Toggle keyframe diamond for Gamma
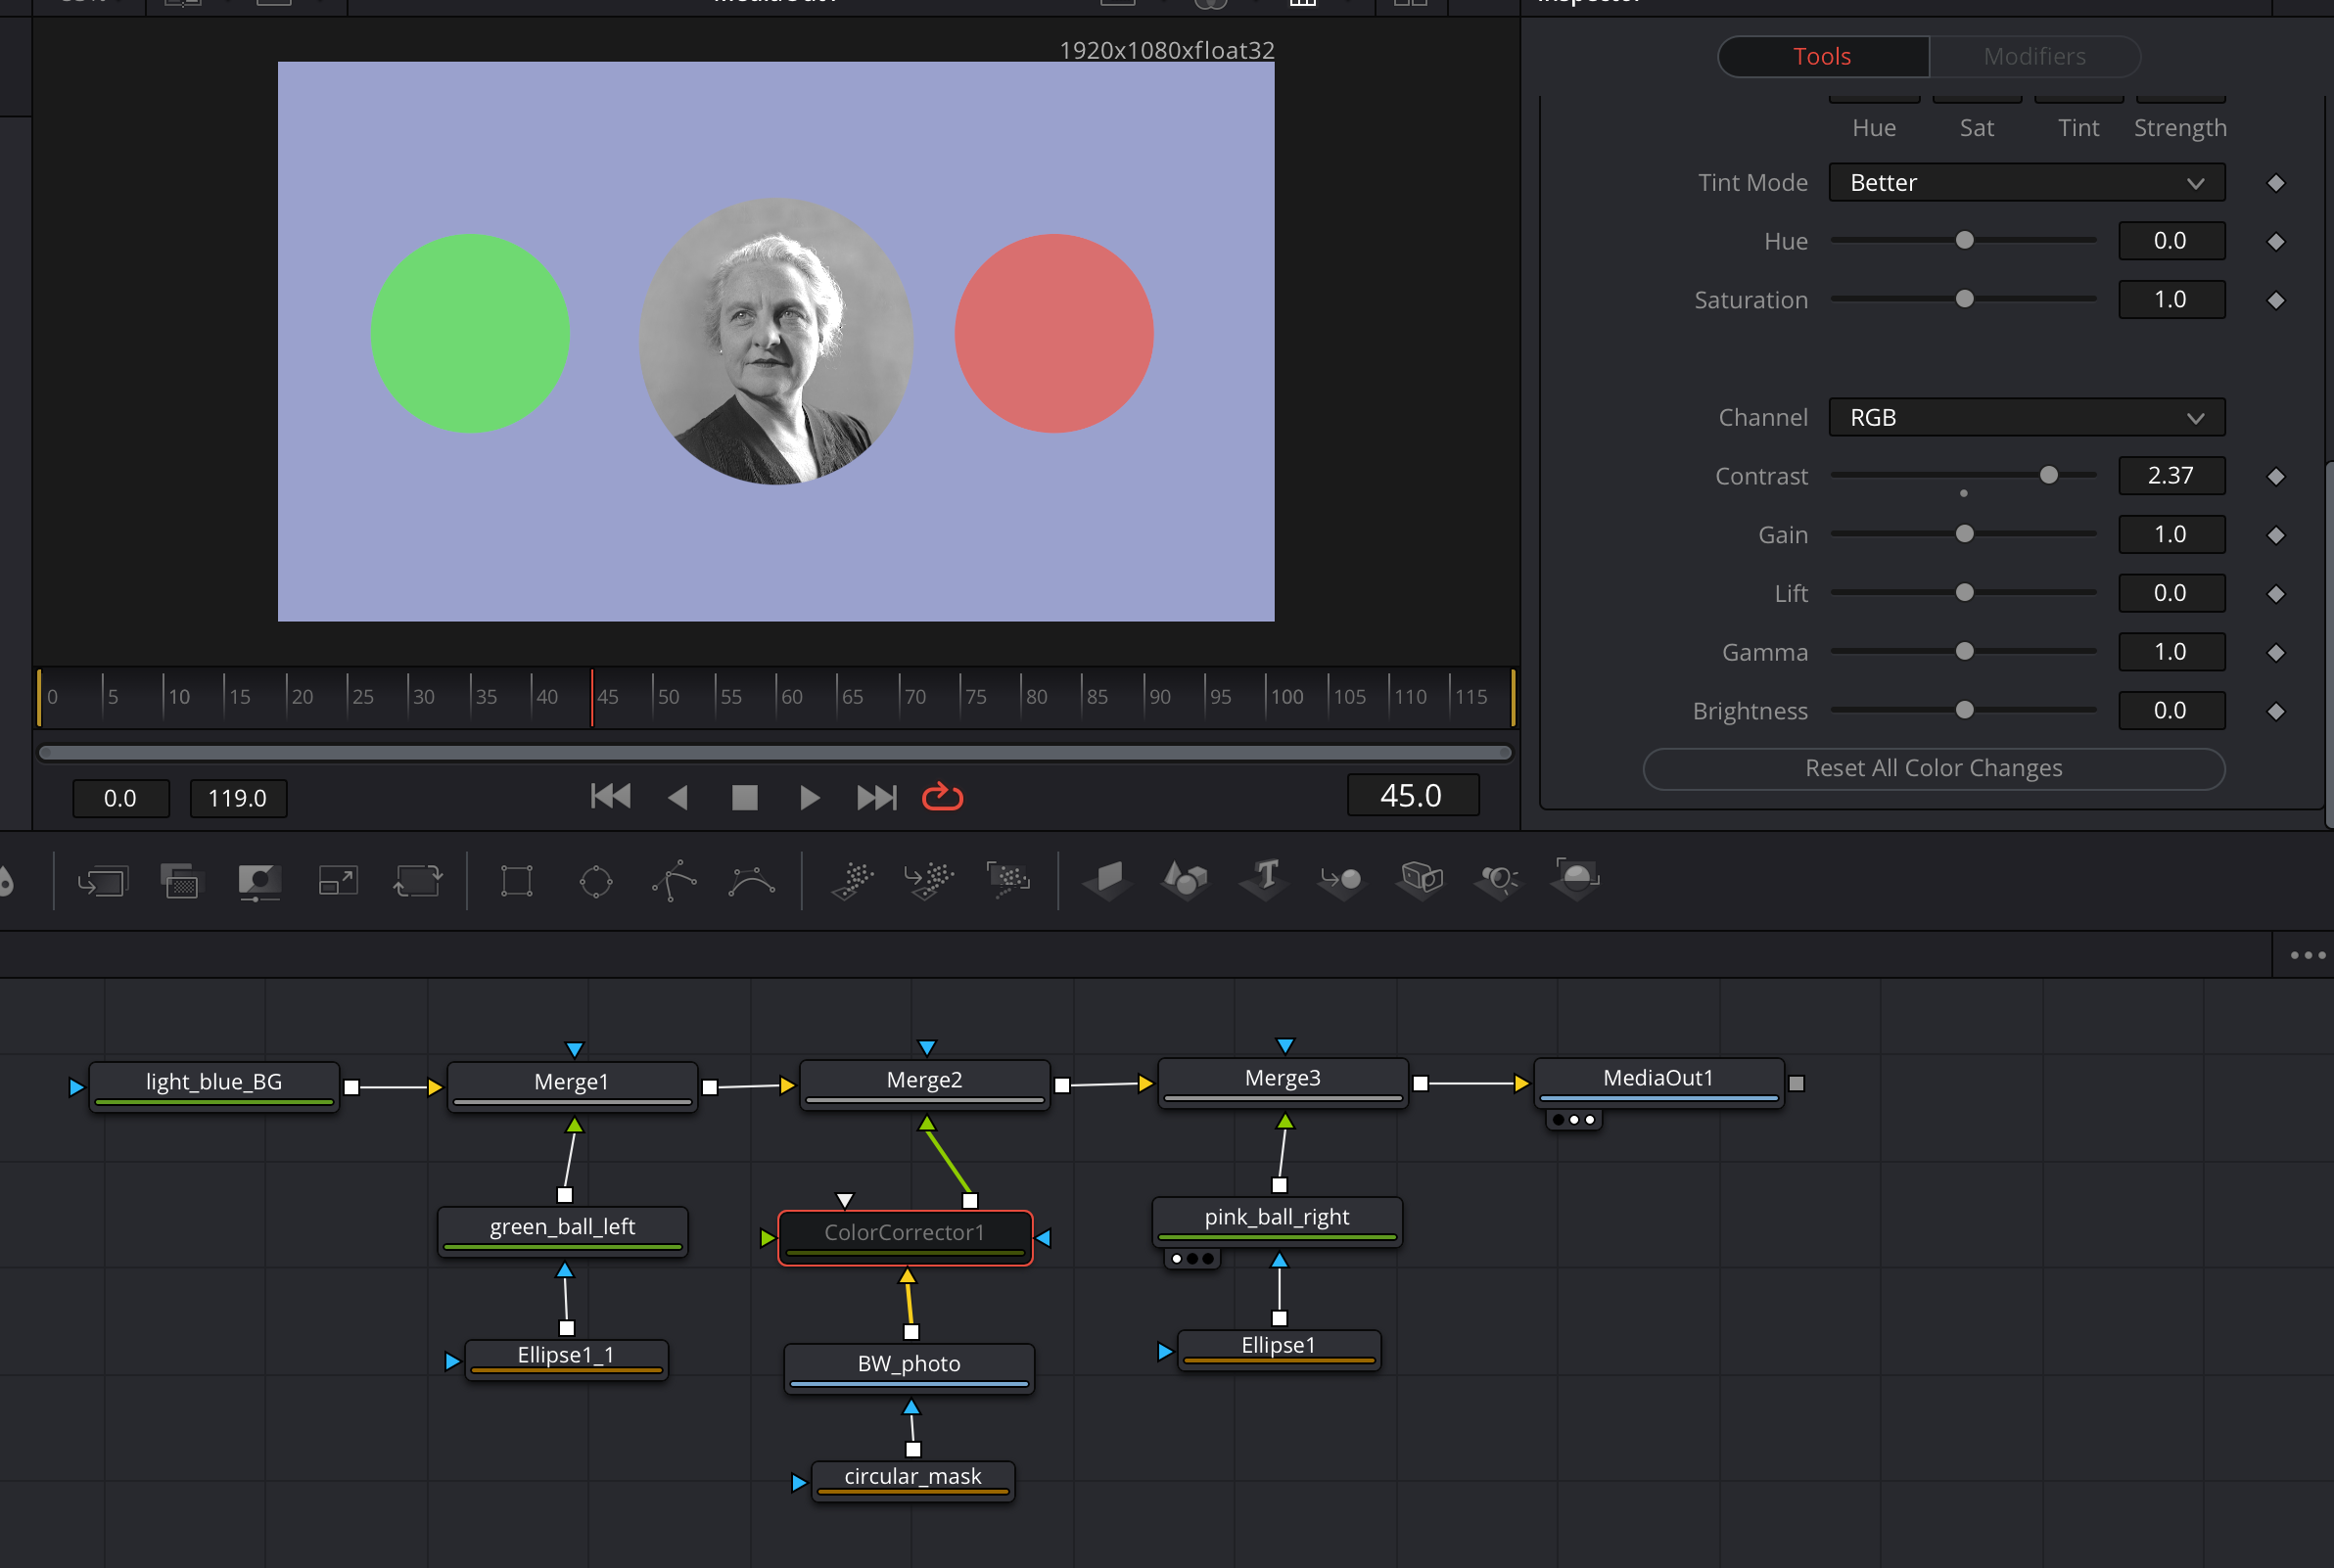The height and width of the screenshot is (1568, 2334). (x=2276, y=652)
